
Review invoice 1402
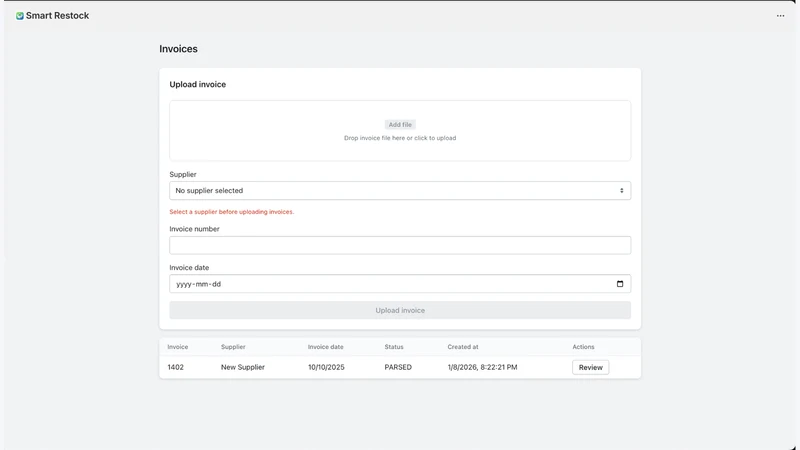coord(590,367)
